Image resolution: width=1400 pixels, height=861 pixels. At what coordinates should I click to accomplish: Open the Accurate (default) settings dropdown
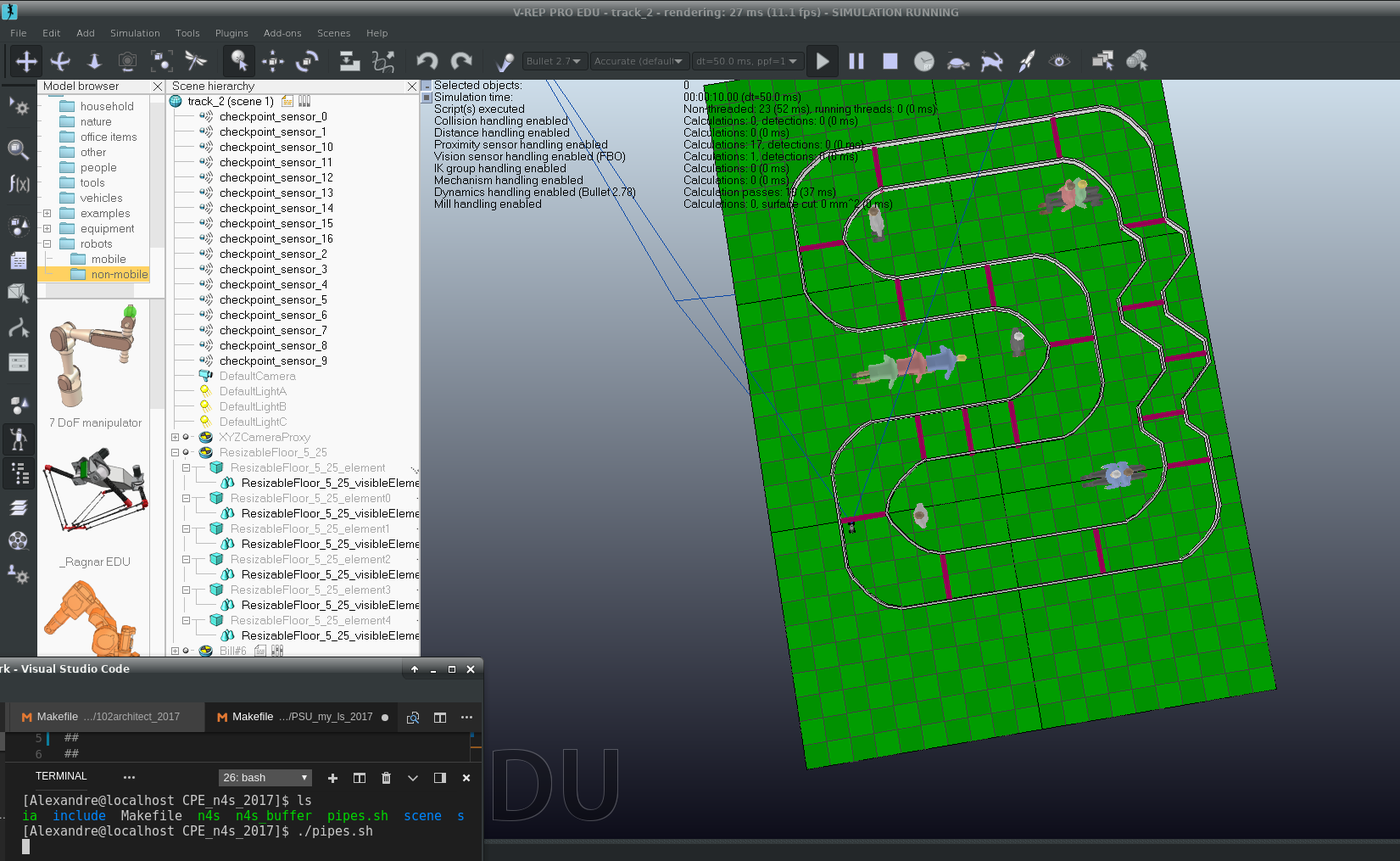[x=640, y=61]
